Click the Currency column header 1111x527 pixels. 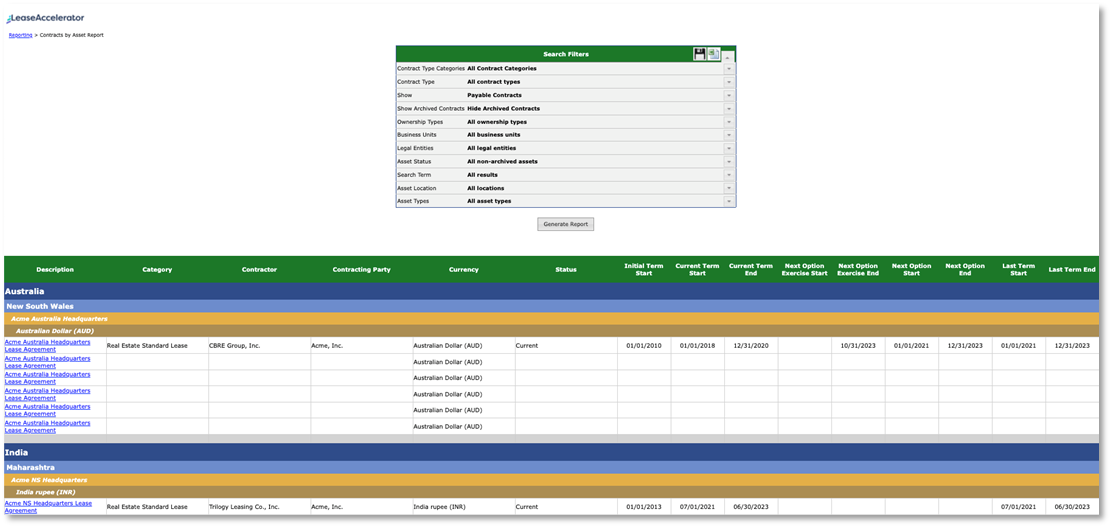(463, 269)
